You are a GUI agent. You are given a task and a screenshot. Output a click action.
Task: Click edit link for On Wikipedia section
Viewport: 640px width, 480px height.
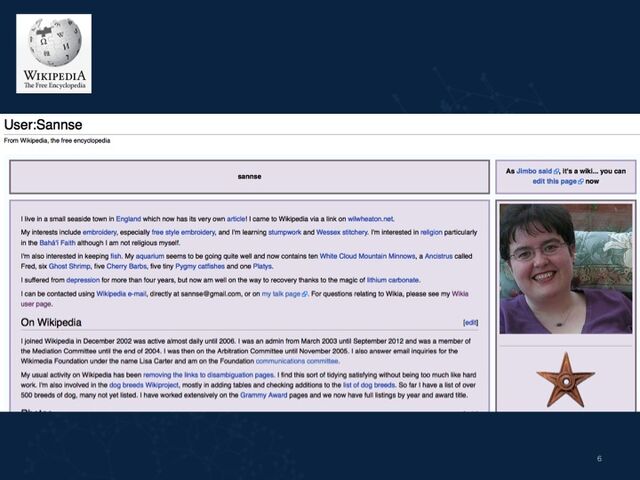point(471,322)
